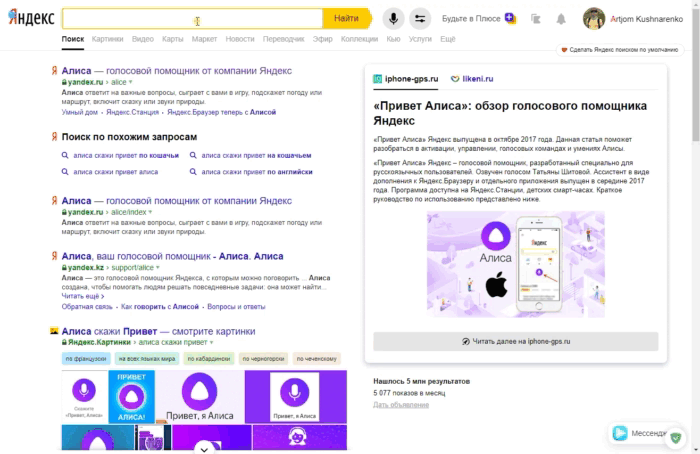Viewport: 700px width, 454px height.
Task: Switch to the Новости tab
Action: [240, 39]
